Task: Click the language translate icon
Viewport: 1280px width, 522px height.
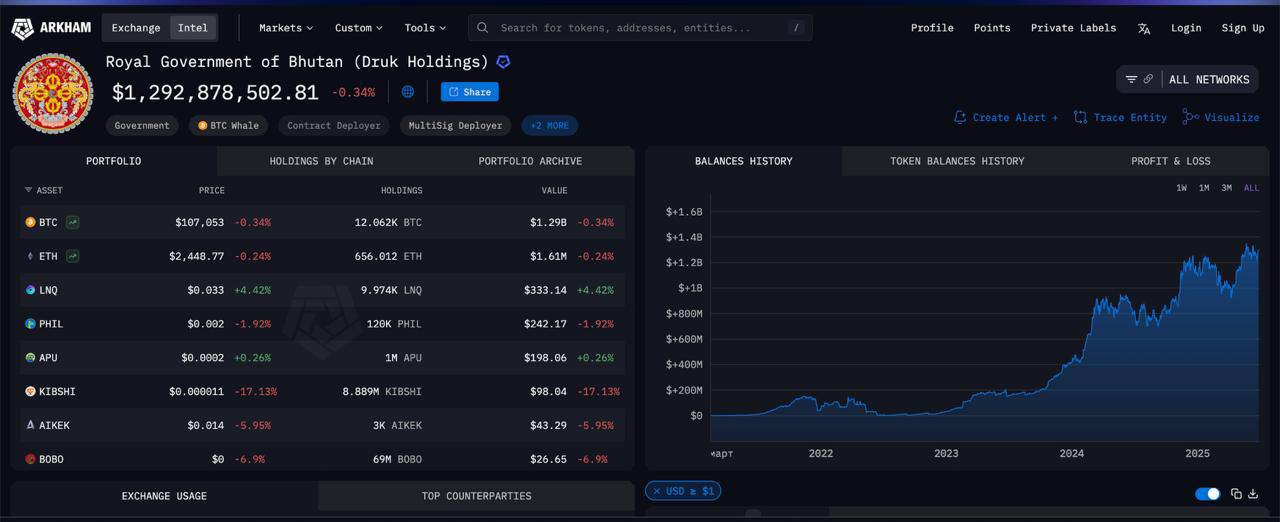Action: coord(1144,28)
